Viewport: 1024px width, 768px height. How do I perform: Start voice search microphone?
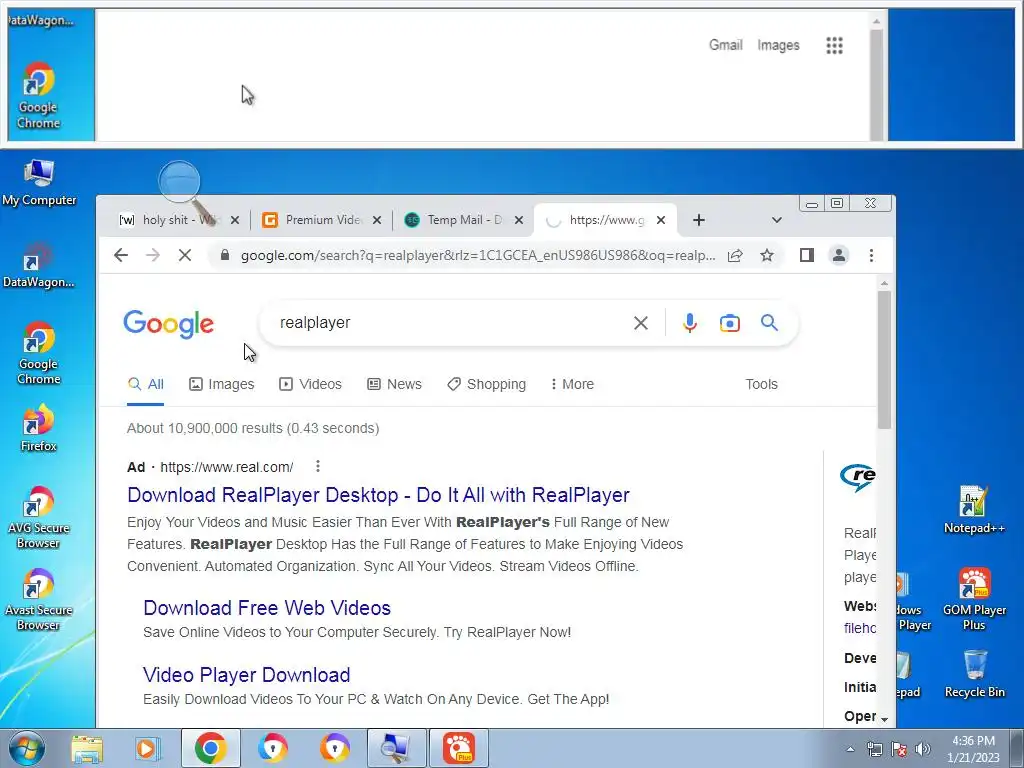tap(690, 323)
